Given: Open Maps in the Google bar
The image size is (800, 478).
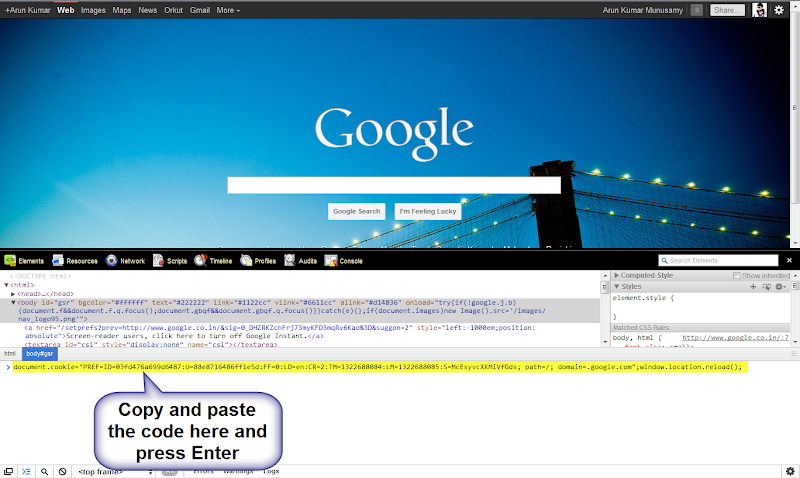Looking at the screenshot, I should pyautogui.click(x=122, y=10).
